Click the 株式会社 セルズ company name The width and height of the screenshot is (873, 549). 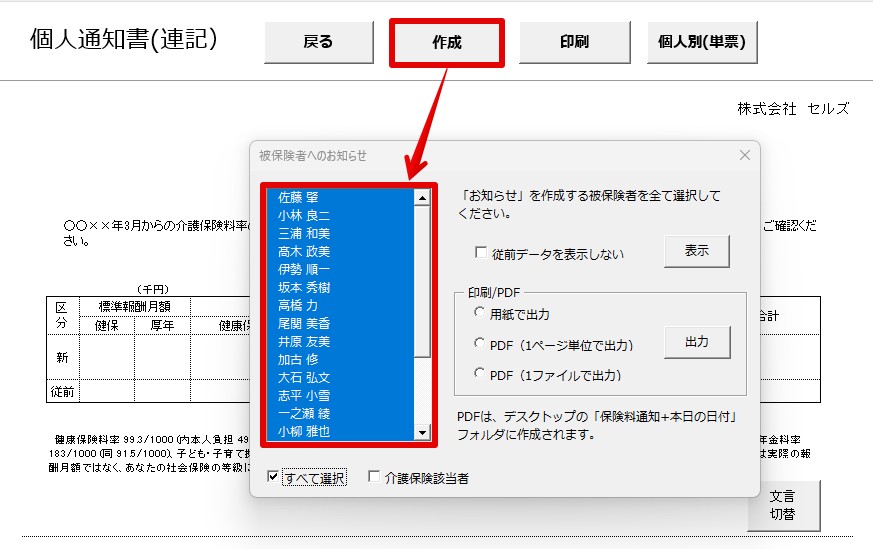[x=793, y=109]
